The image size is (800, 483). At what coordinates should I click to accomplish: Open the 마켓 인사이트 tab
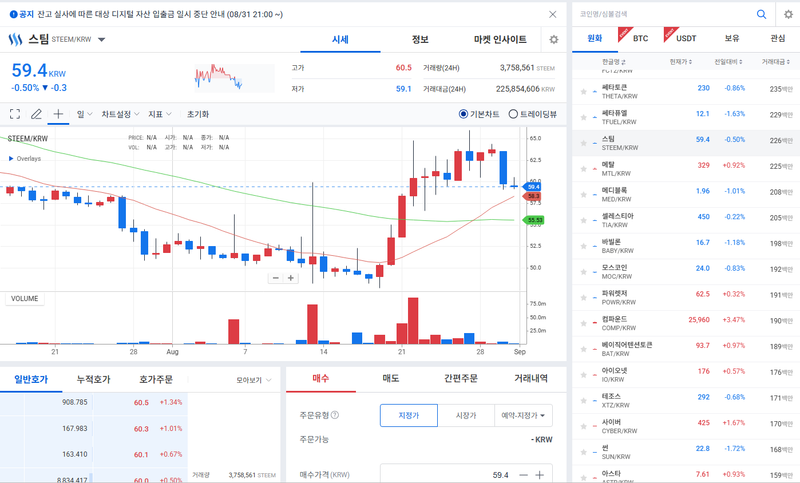coord(500,39)
